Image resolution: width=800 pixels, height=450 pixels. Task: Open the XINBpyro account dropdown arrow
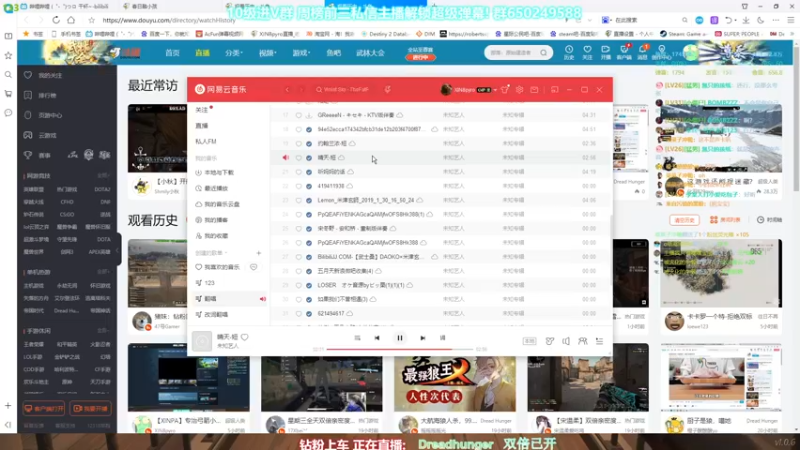(495, 90)
